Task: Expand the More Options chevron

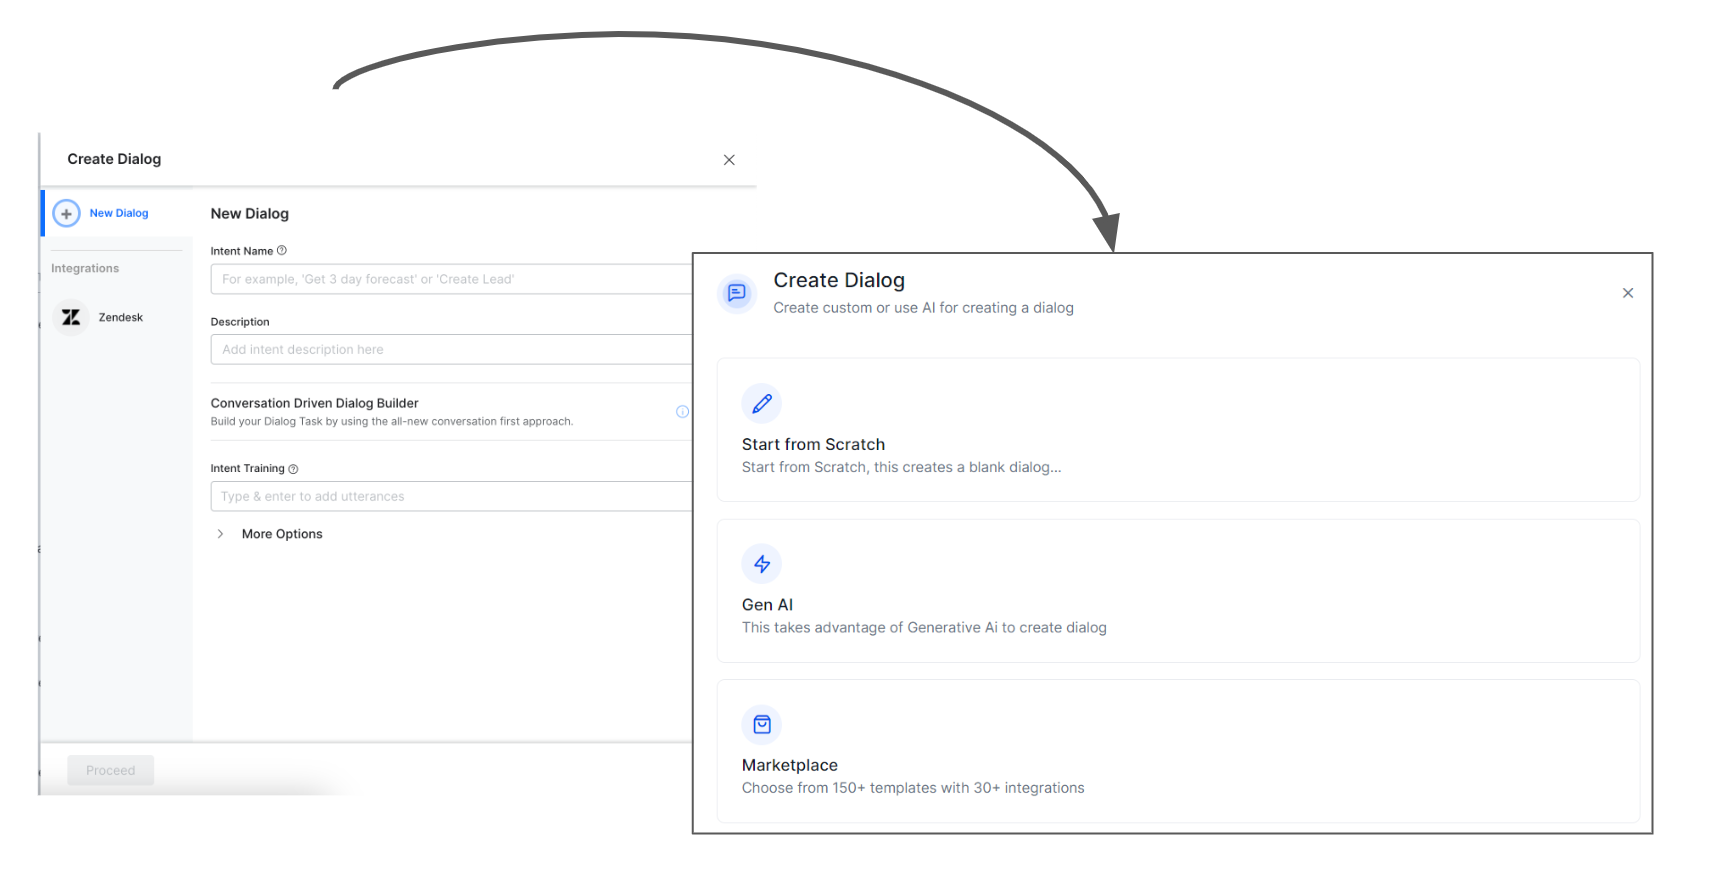Action: (x=220, y=534)
